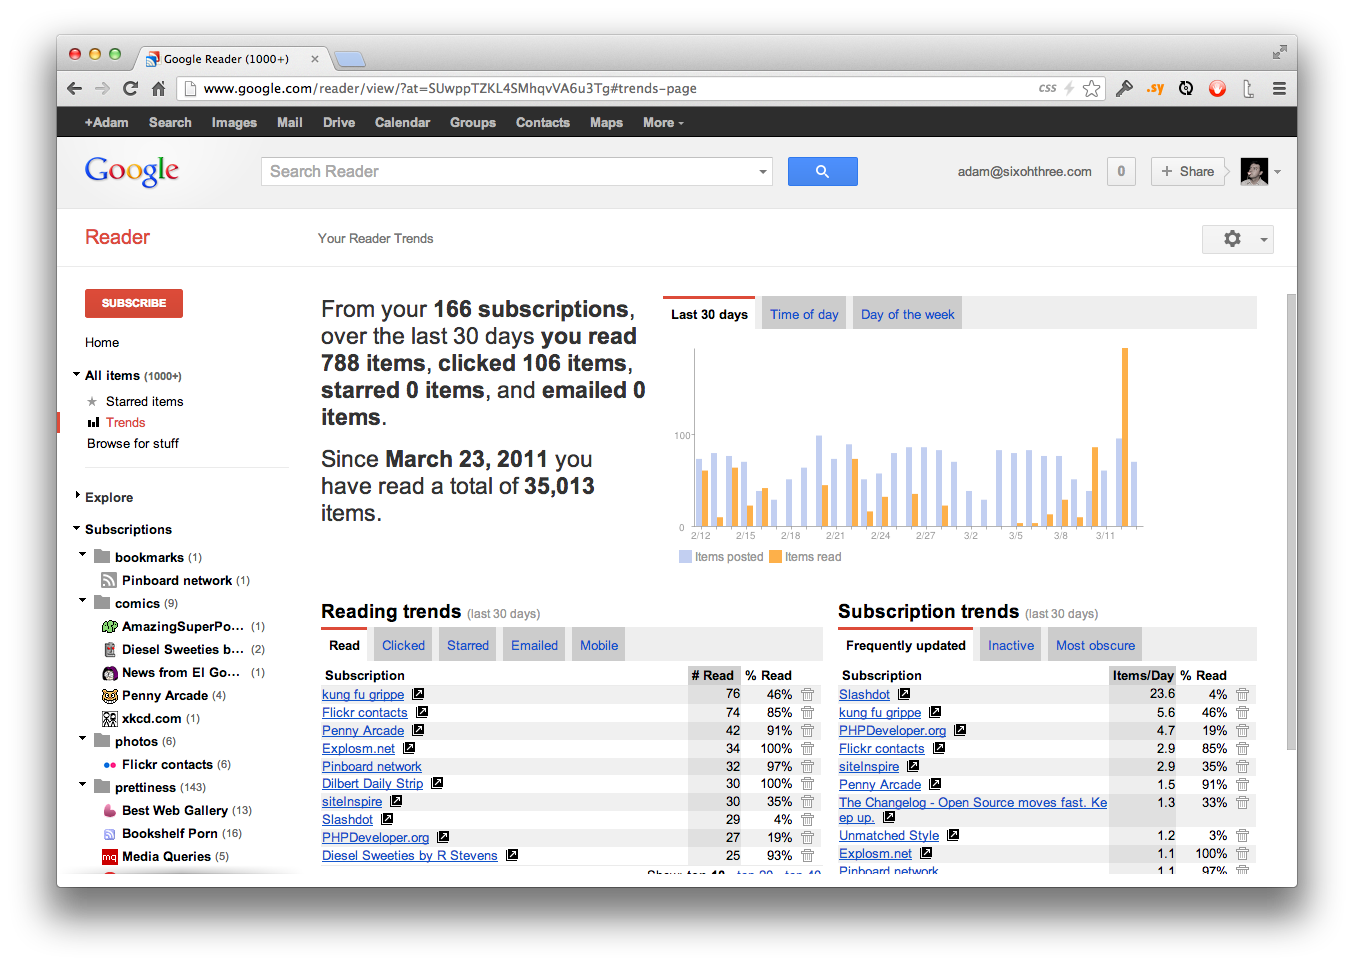Image resolution: width=1354 pixels, height=966 pixels.
Task: Open the More dropdown in Google bar
Action: tap(663, 122)
